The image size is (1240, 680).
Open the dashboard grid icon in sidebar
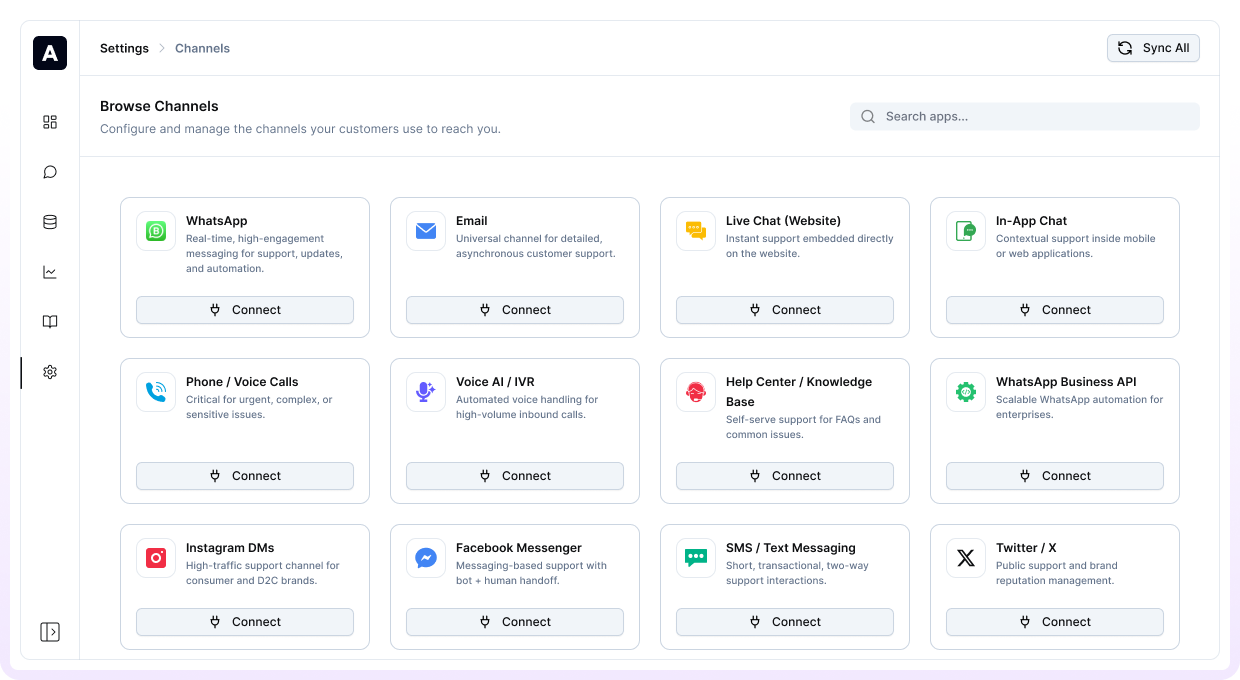coord(50,122)
